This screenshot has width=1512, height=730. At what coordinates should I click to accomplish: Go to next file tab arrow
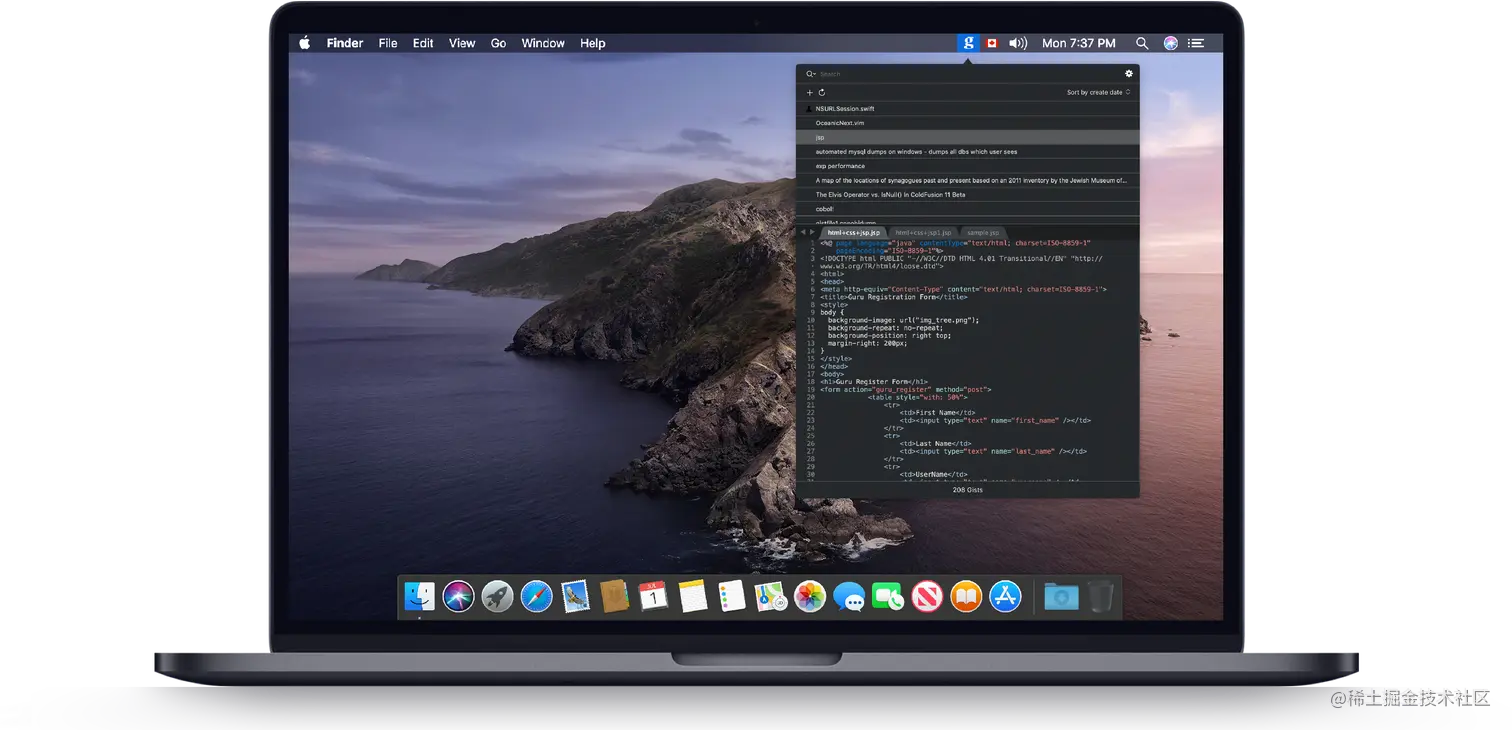(x=812, y=232)
